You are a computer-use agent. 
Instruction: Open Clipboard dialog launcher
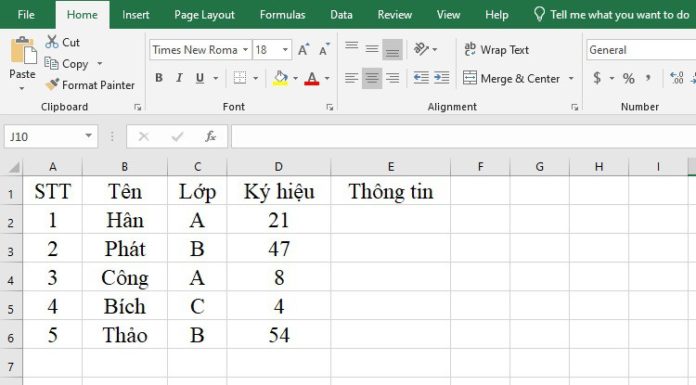(x=138, y=107)
